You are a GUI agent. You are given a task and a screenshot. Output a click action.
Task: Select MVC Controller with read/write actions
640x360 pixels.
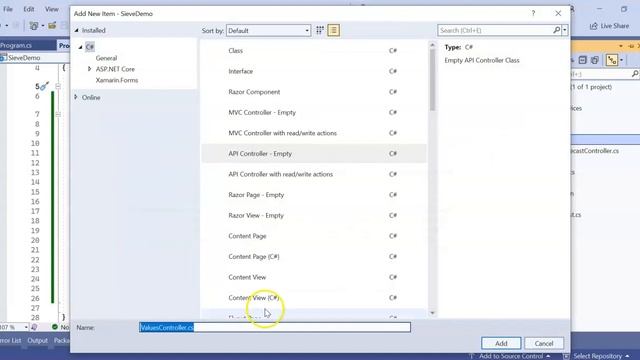coord(314,133)
